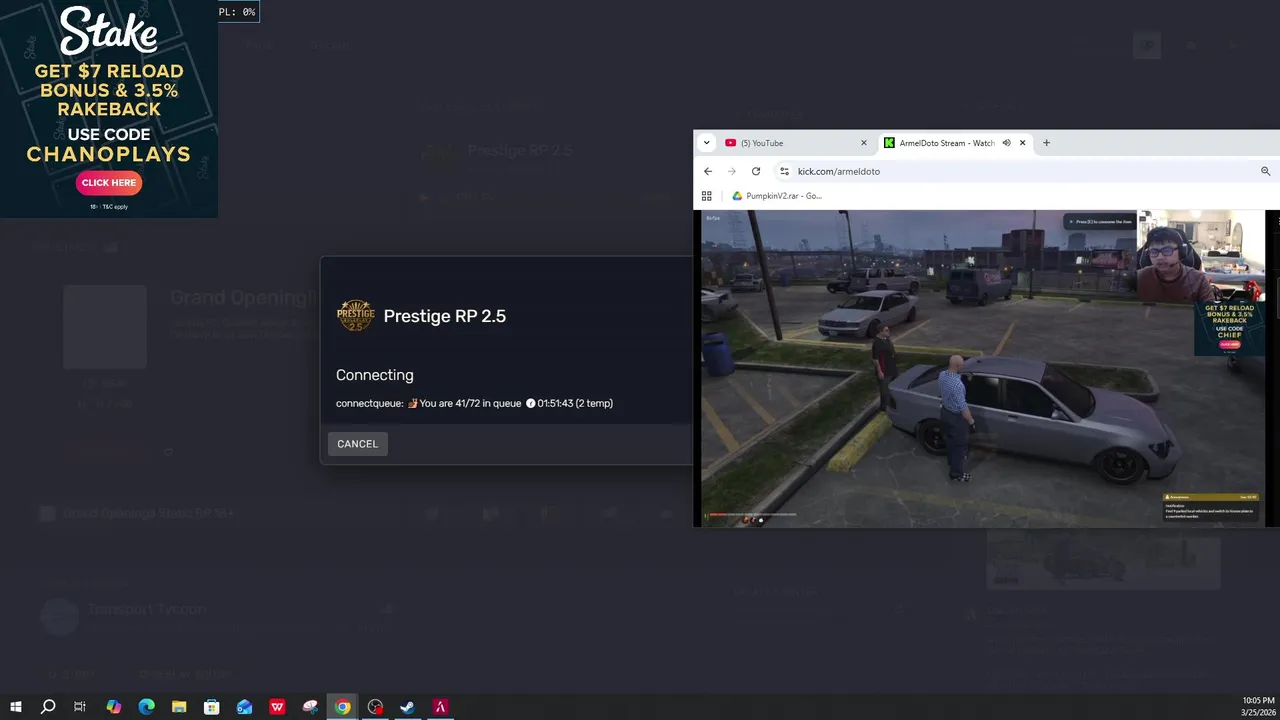Open the crimson A app in taskbar

point(440,707)
